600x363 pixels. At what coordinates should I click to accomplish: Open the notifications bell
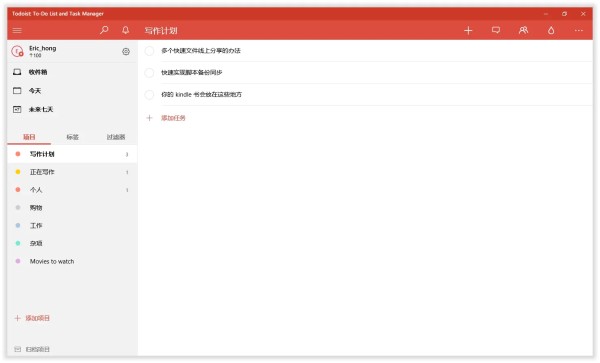pyautogui.click(x=126, y=30)
